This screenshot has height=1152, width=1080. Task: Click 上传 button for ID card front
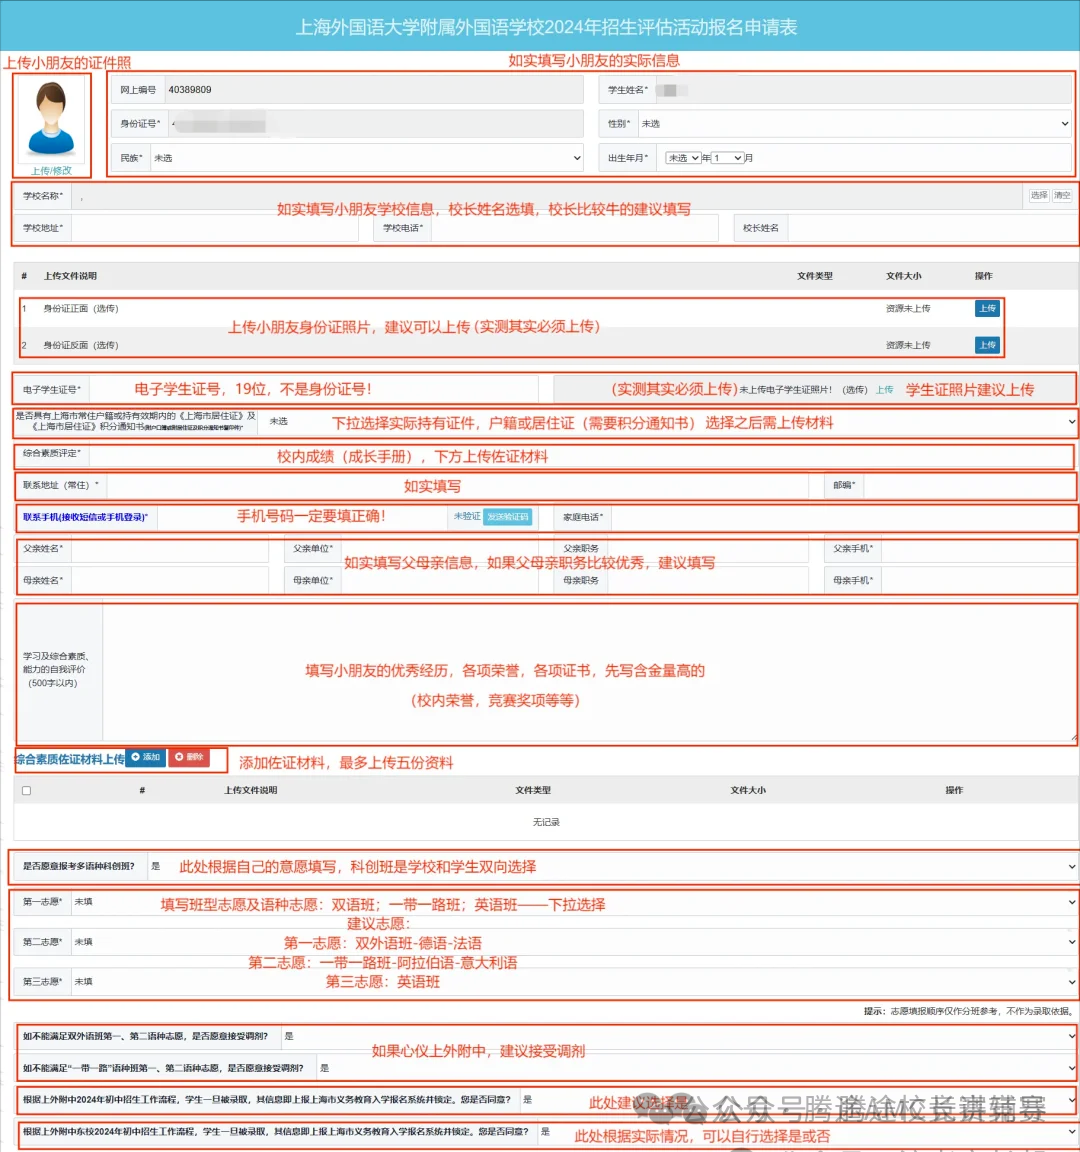click(986, 309)
